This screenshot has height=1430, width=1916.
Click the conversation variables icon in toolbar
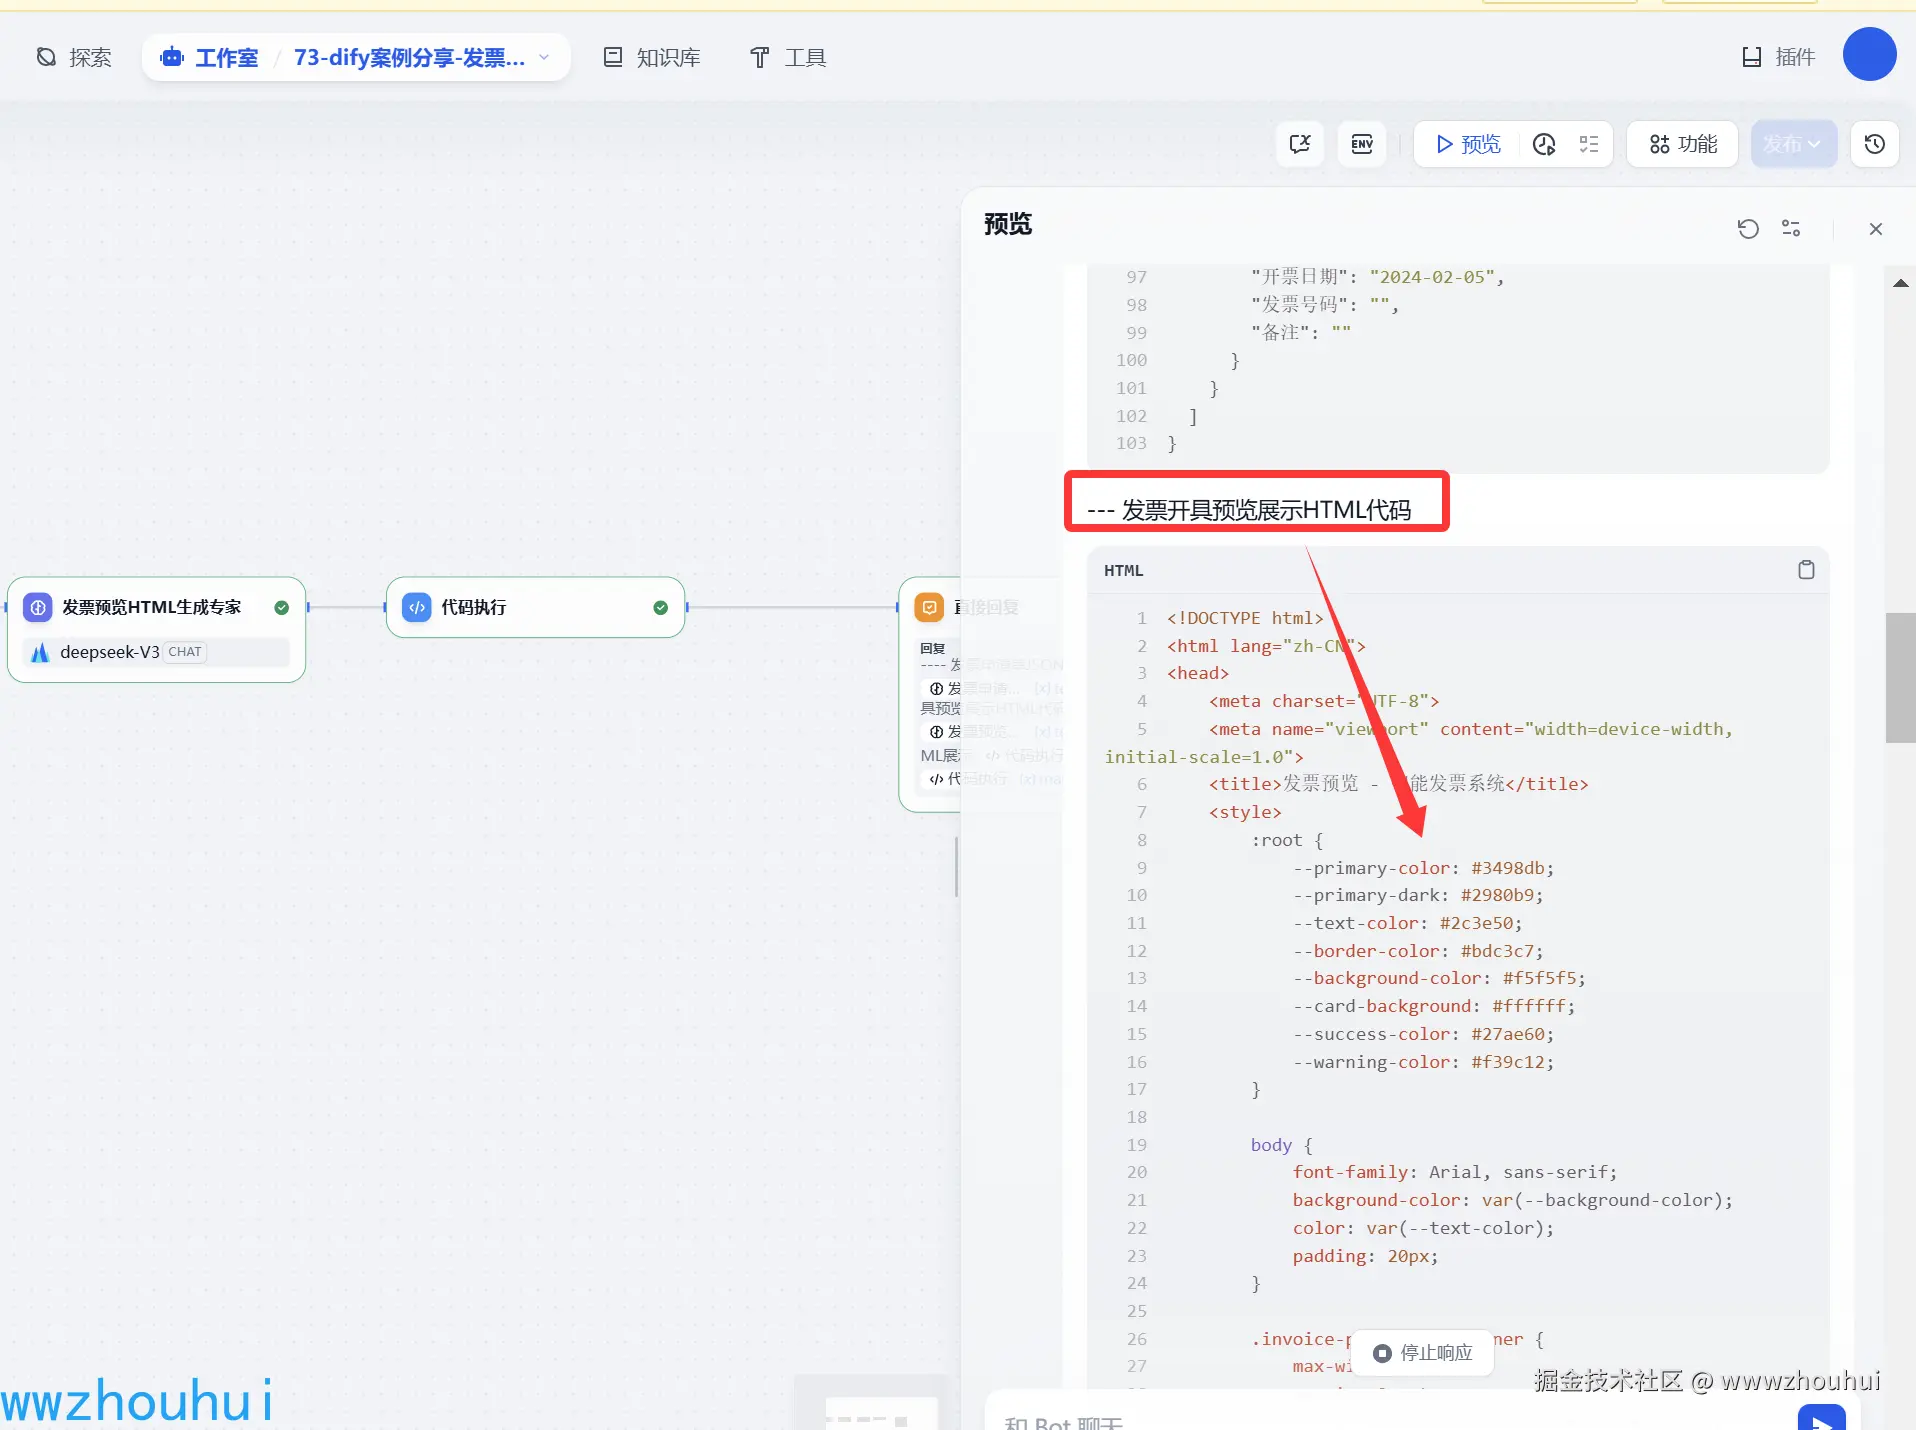pos(1300,144)
